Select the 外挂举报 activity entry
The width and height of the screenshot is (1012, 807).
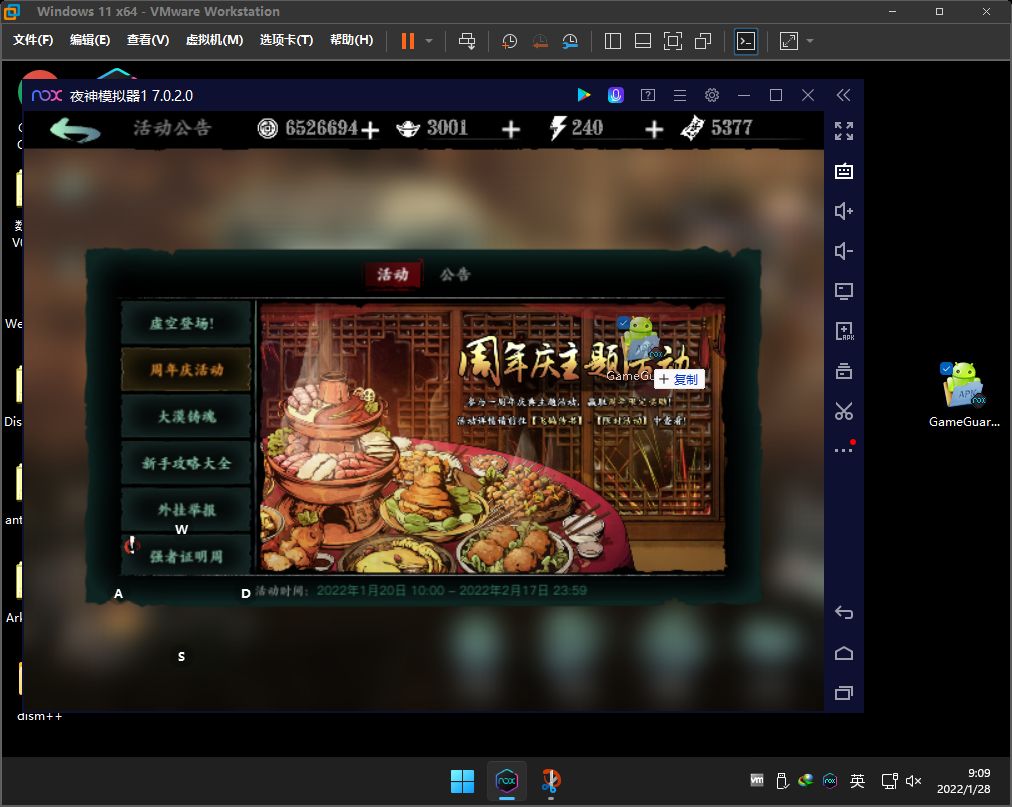pos(186,509)
